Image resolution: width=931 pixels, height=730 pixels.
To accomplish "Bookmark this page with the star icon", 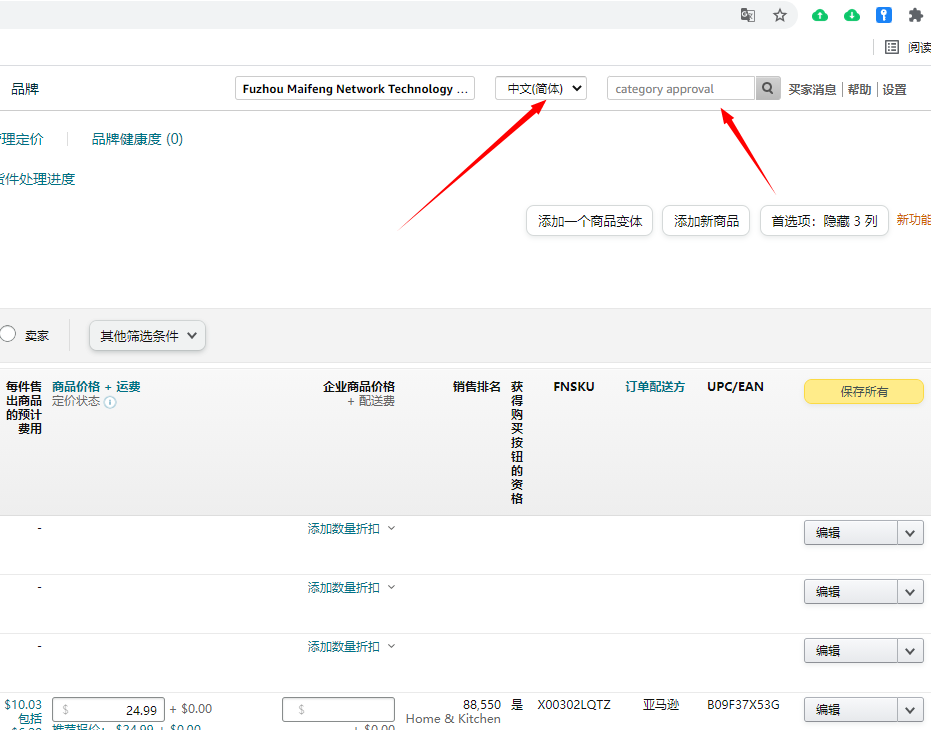I will [780, 15].
